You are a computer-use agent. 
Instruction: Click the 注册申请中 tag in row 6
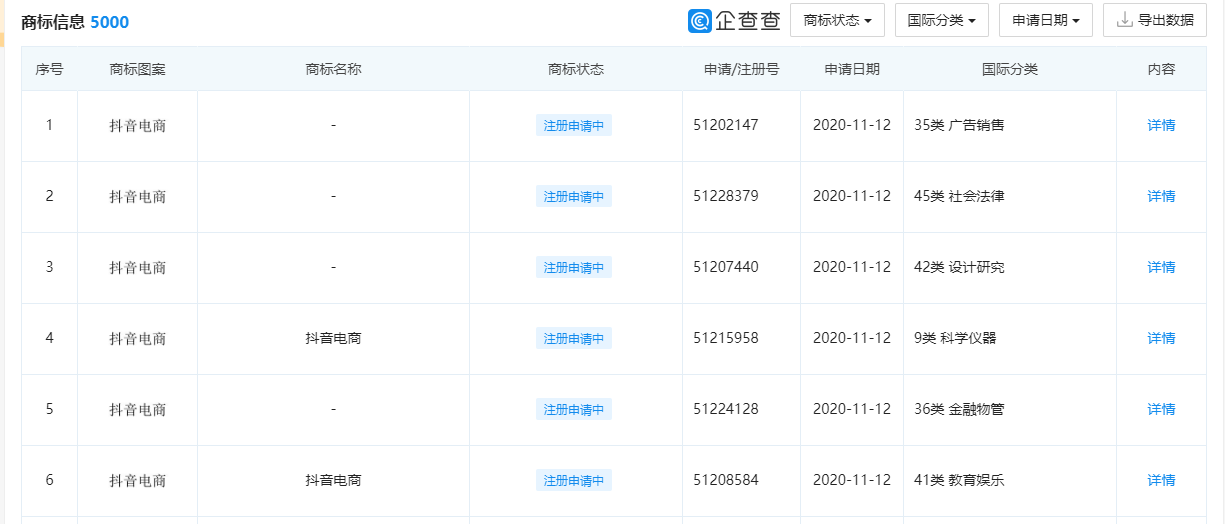574,481
